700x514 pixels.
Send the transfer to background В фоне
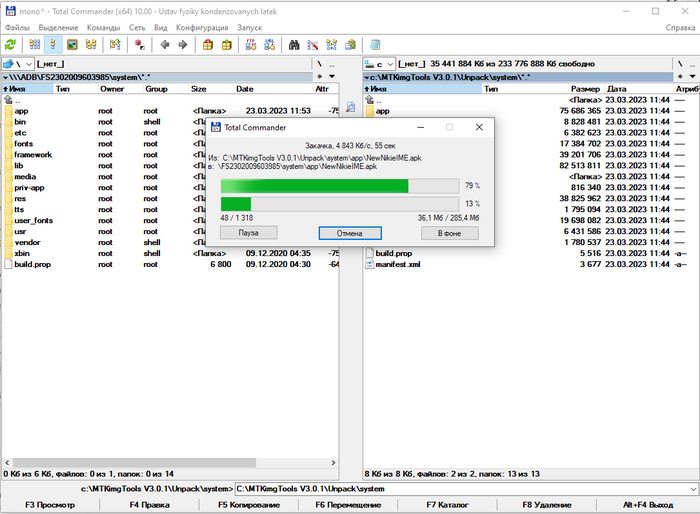pyautogui.click(x=450, y=233)
